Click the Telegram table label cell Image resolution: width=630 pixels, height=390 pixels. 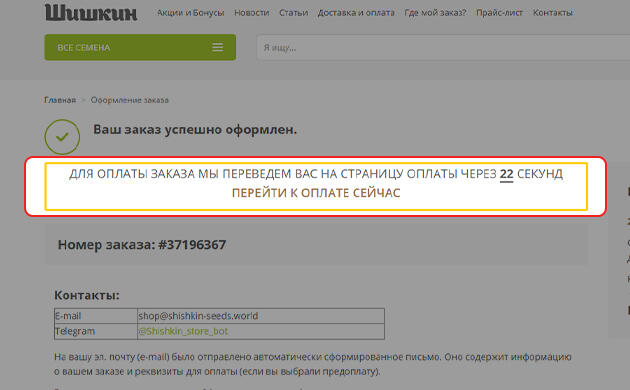click(96, 331)
